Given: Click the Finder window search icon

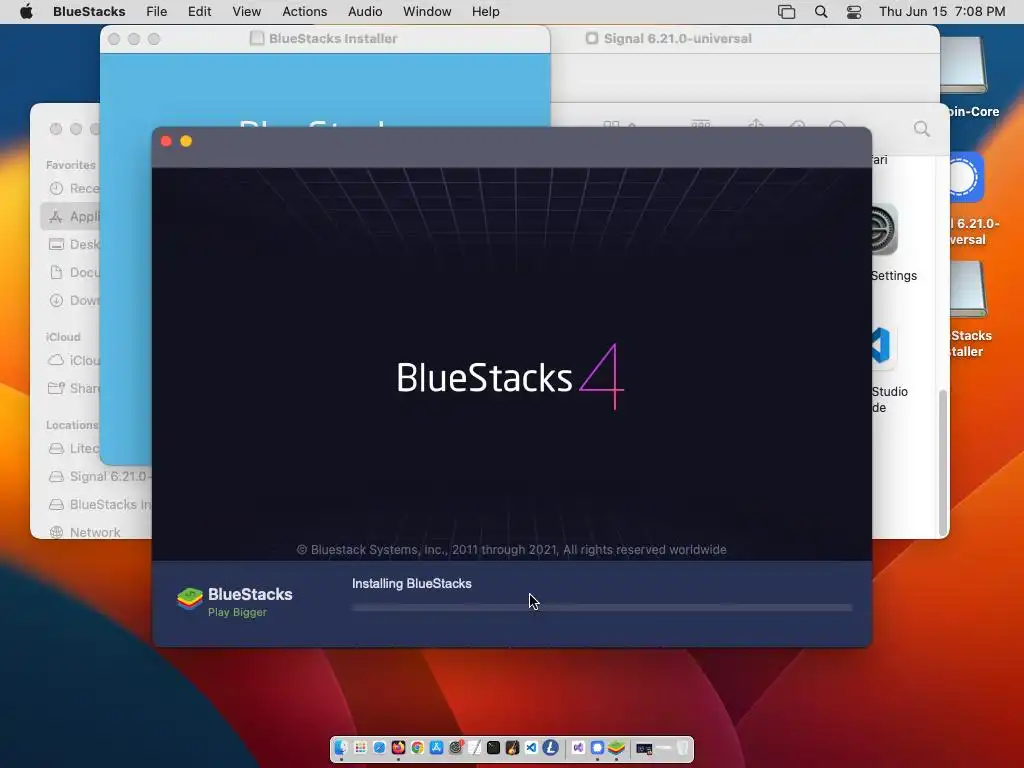Looking at the screenshot, I should point(921,129).
